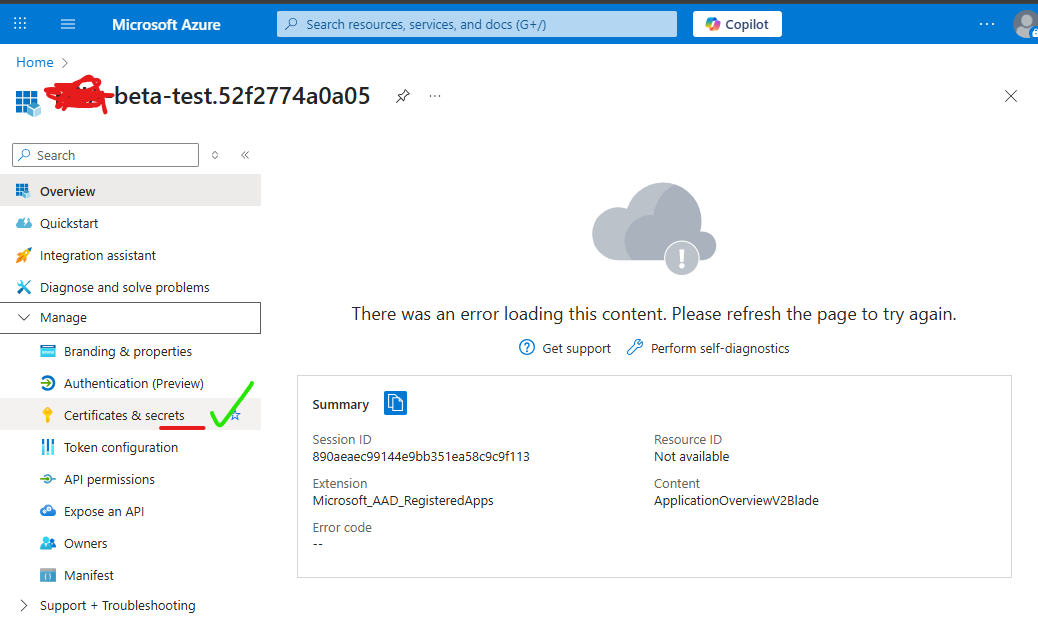Open Copilot
The image size is (1038, 643).
click(x=737, y=25)
